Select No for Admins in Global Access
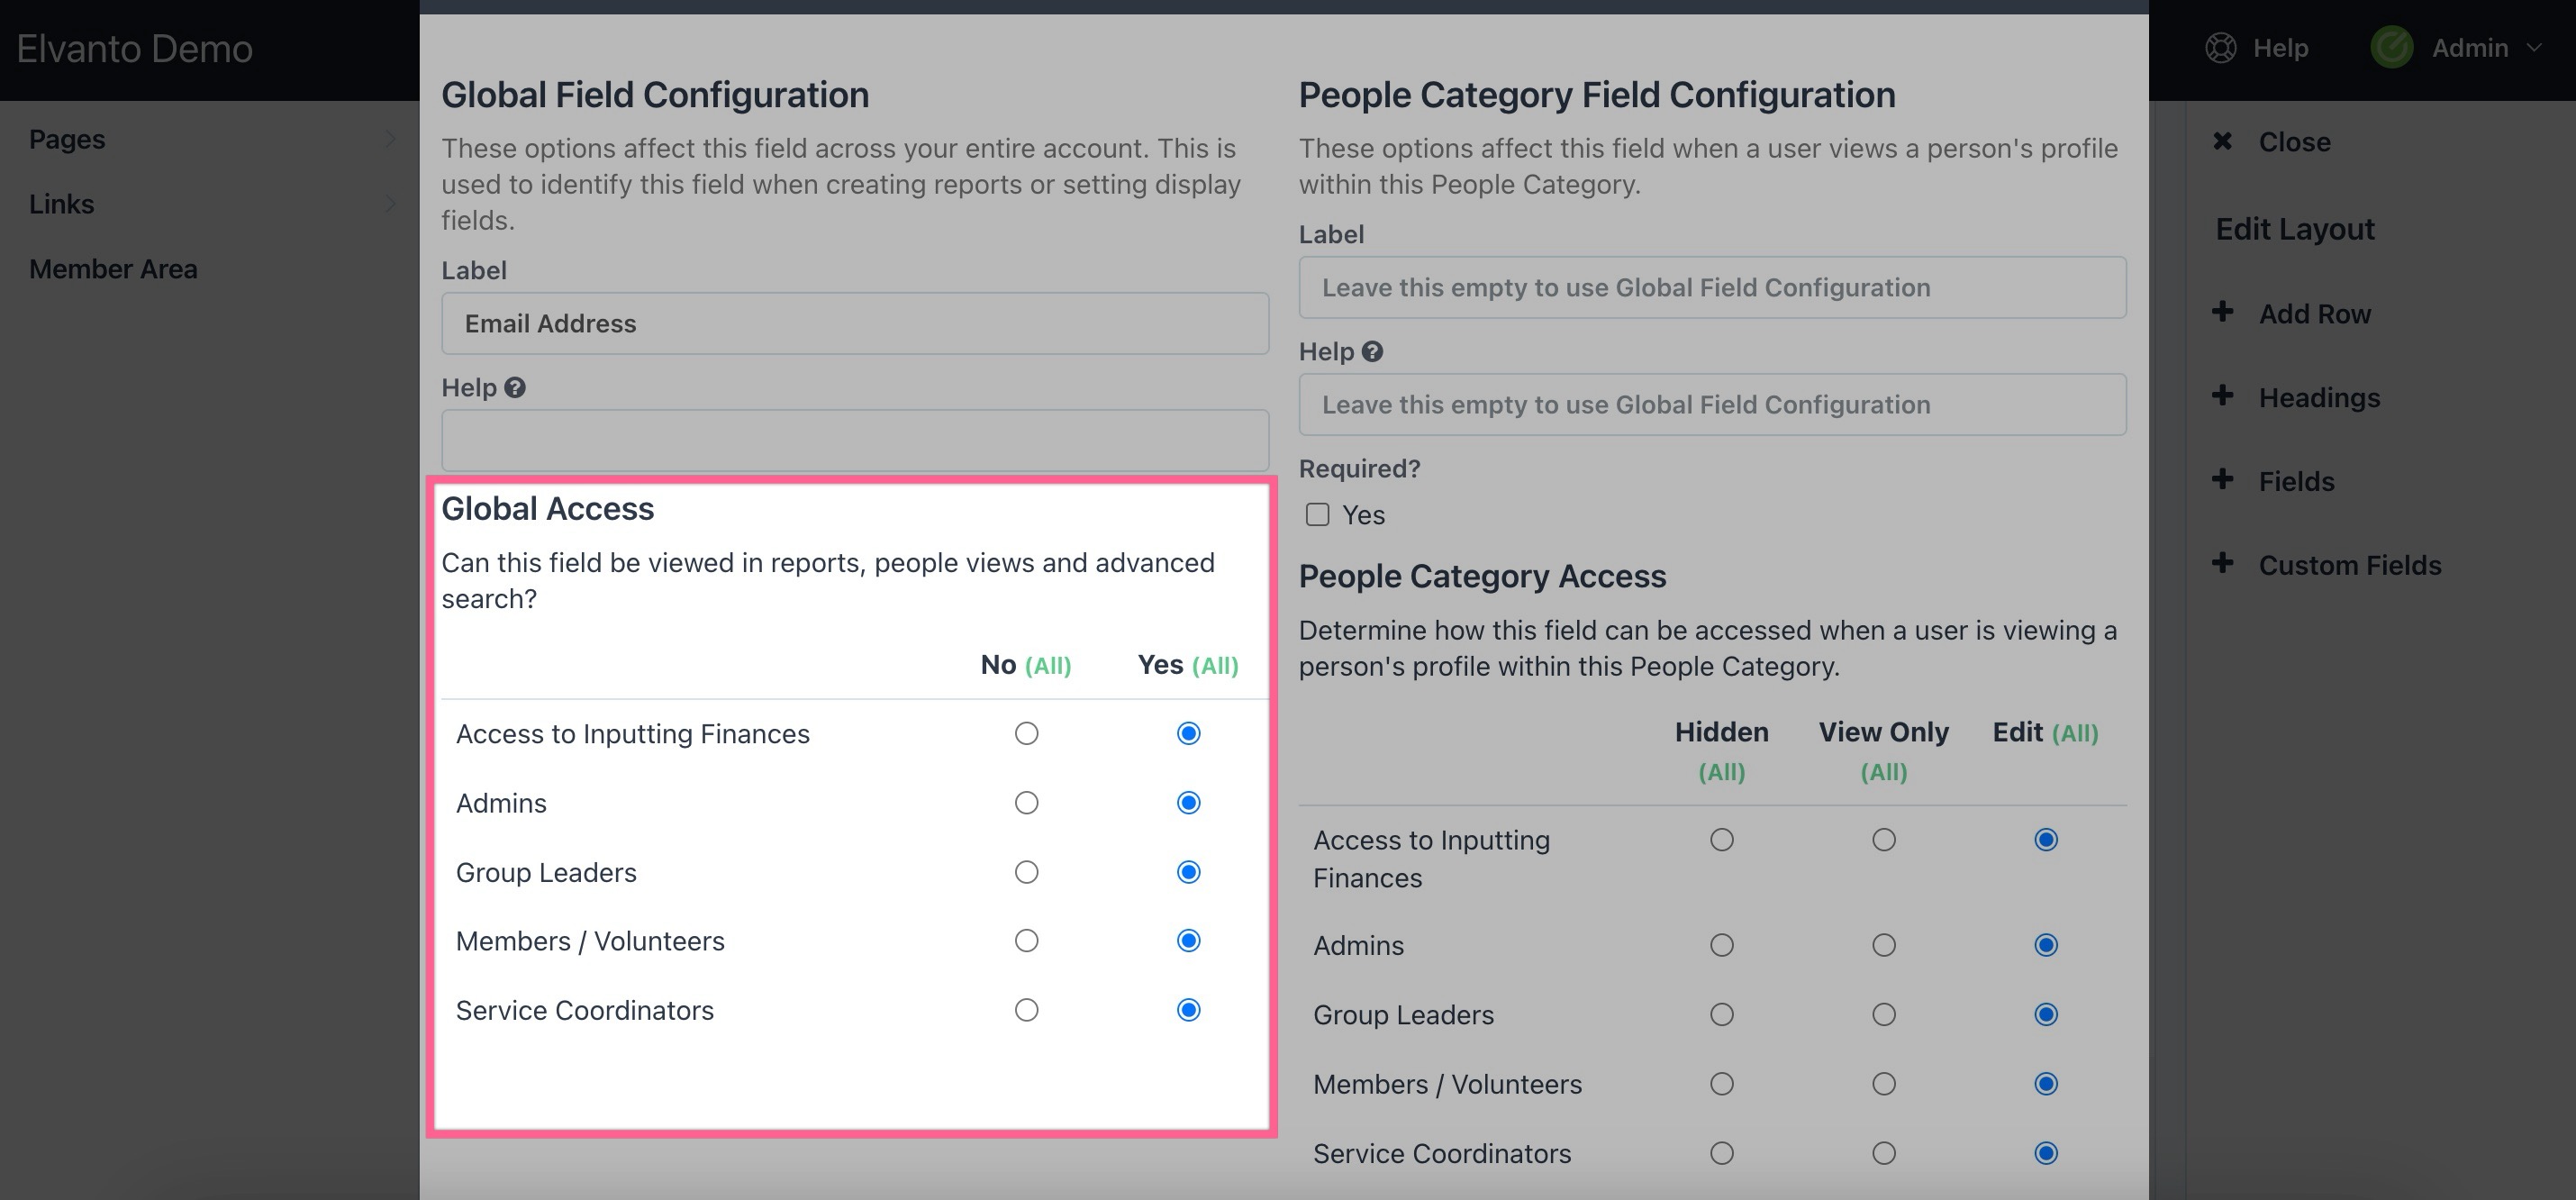2576x1200 pixels. pos(1026,803)
